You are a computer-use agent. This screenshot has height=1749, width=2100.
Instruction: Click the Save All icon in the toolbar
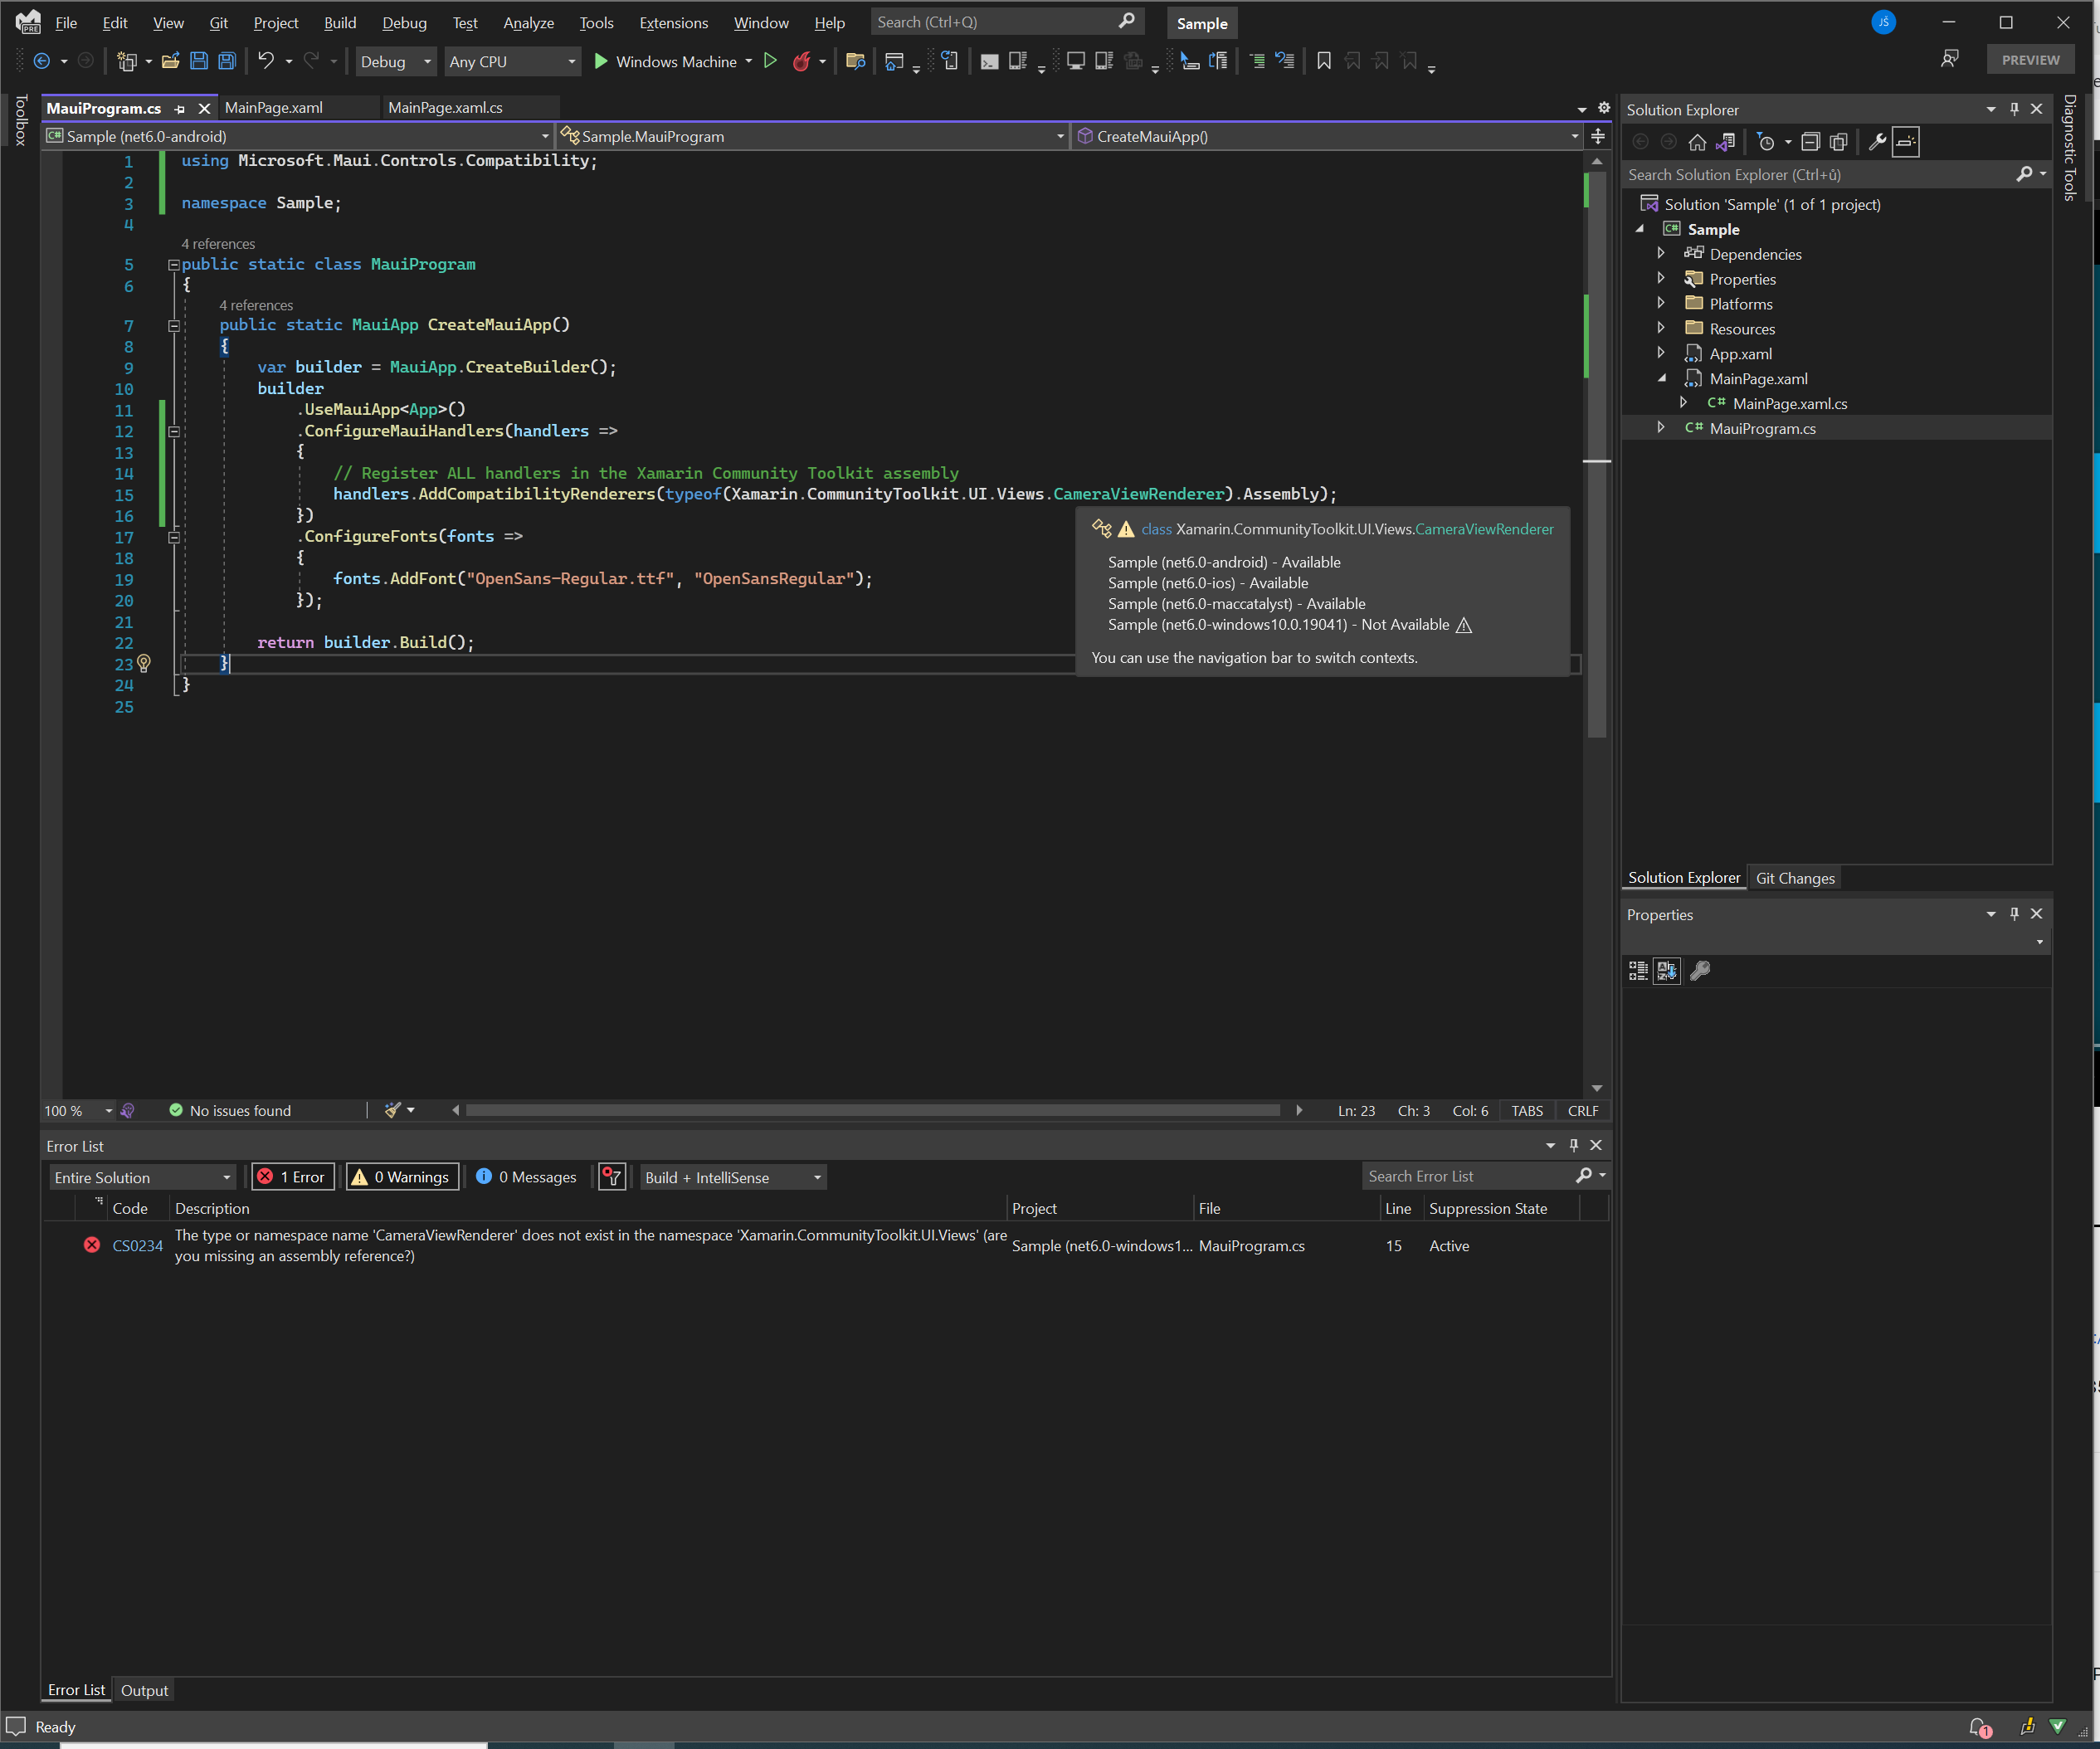click(227, 61)
